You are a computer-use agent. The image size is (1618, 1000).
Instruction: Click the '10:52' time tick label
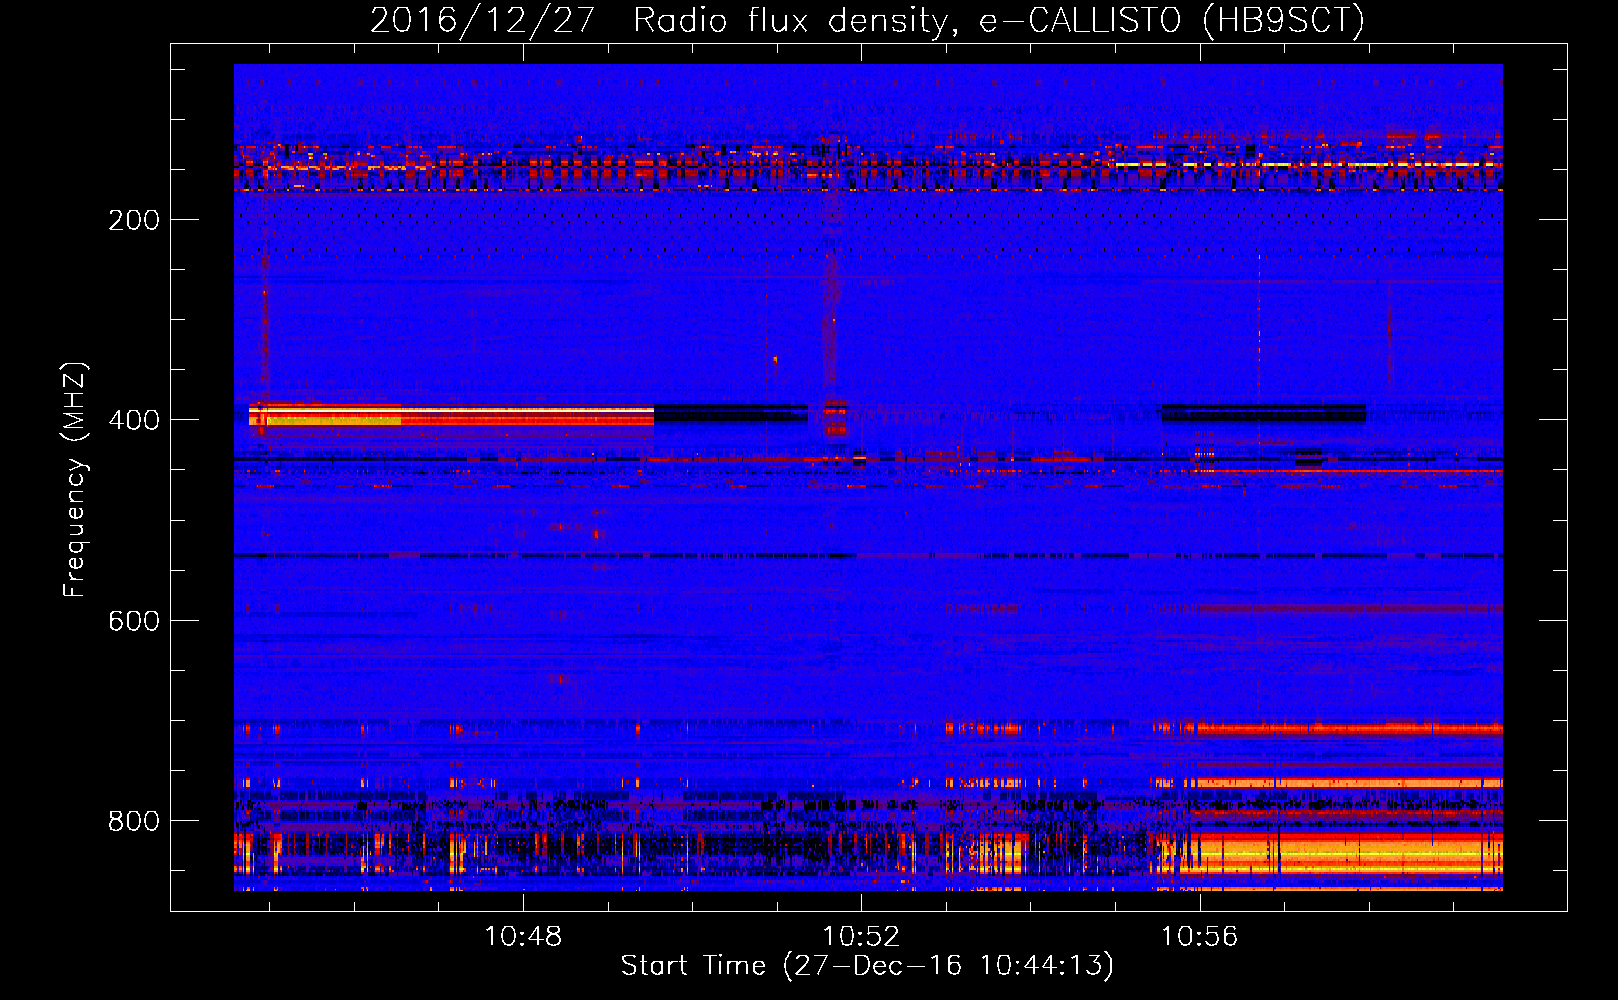point(861,937)
